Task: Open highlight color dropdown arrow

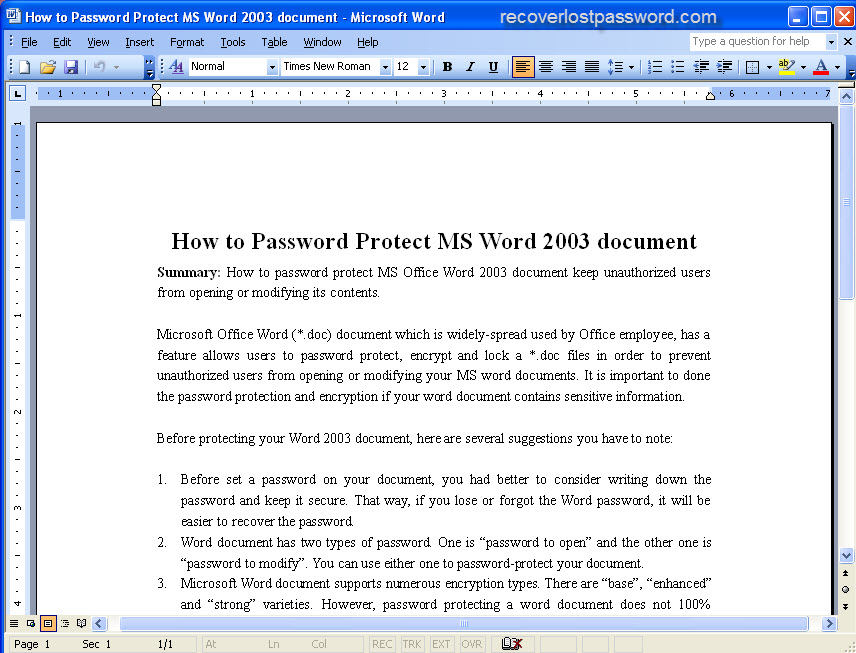Action: (803, 67)
